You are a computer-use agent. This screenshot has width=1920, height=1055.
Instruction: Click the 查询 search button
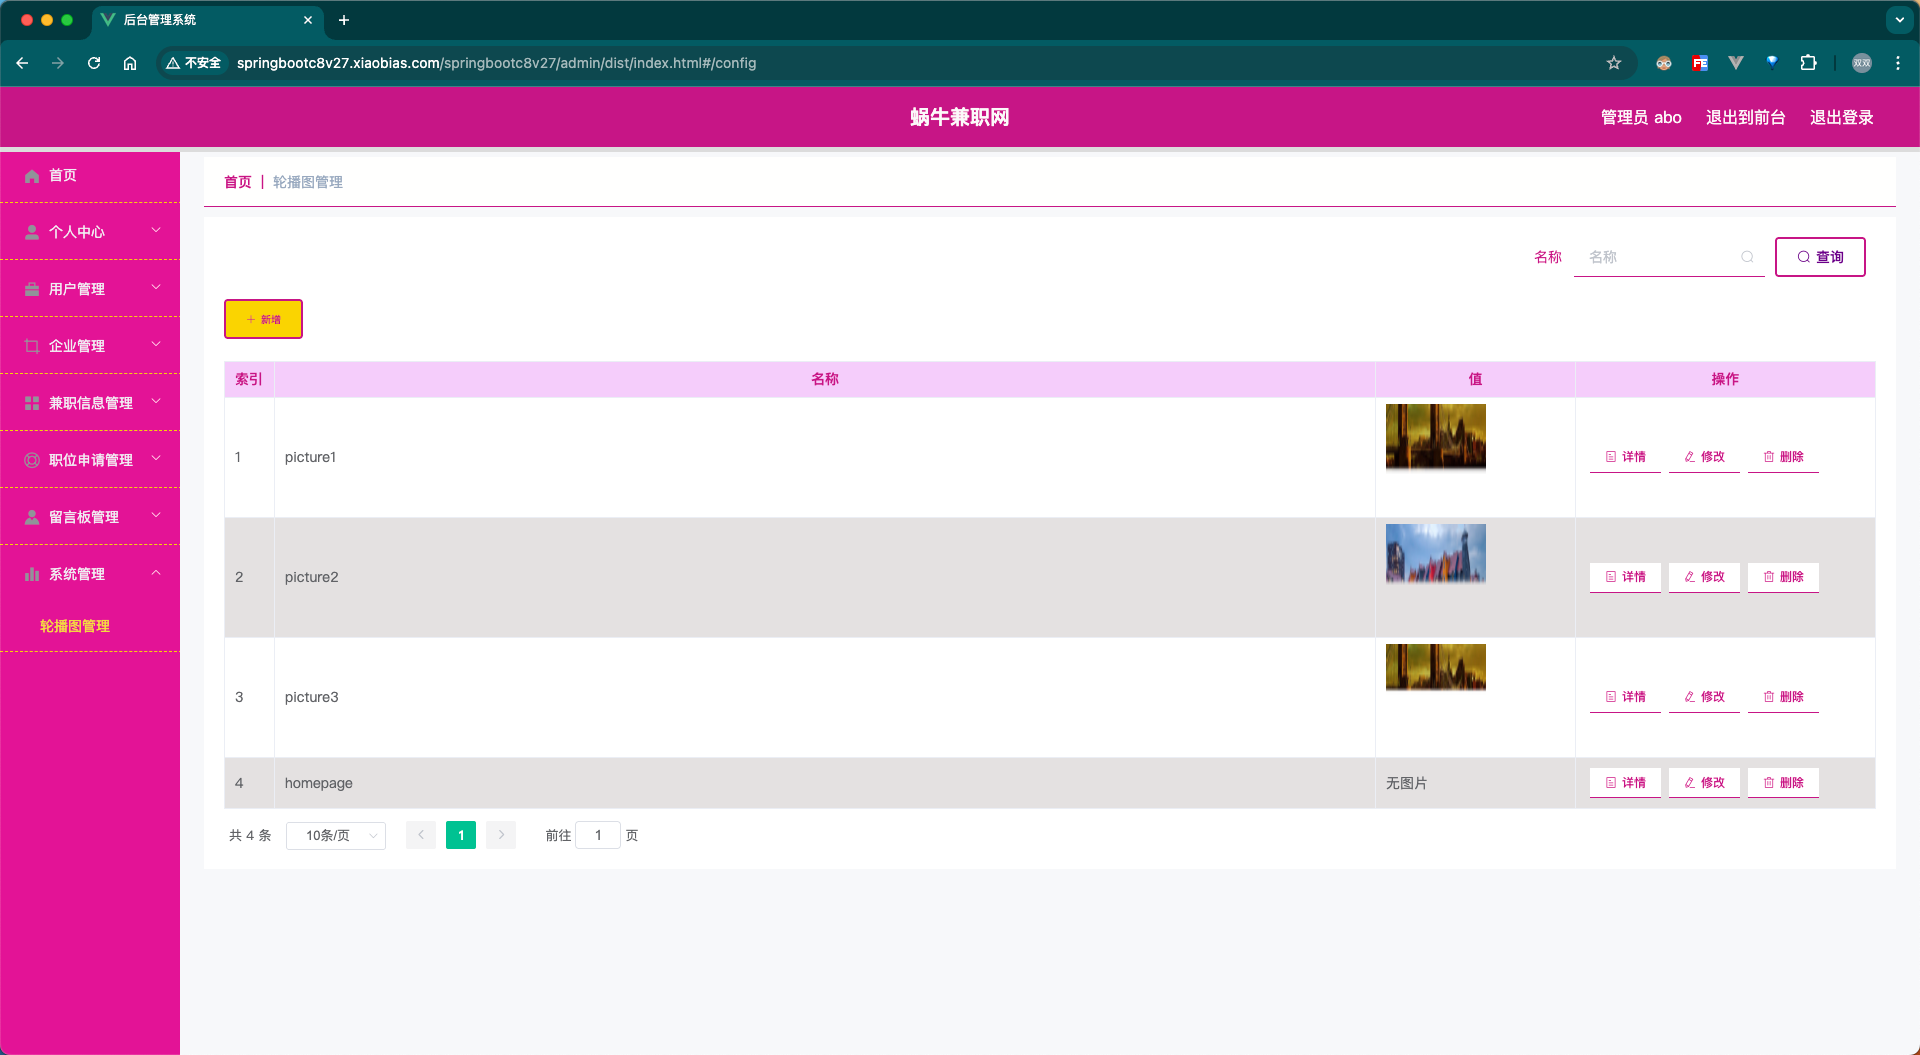[1820, 257]
